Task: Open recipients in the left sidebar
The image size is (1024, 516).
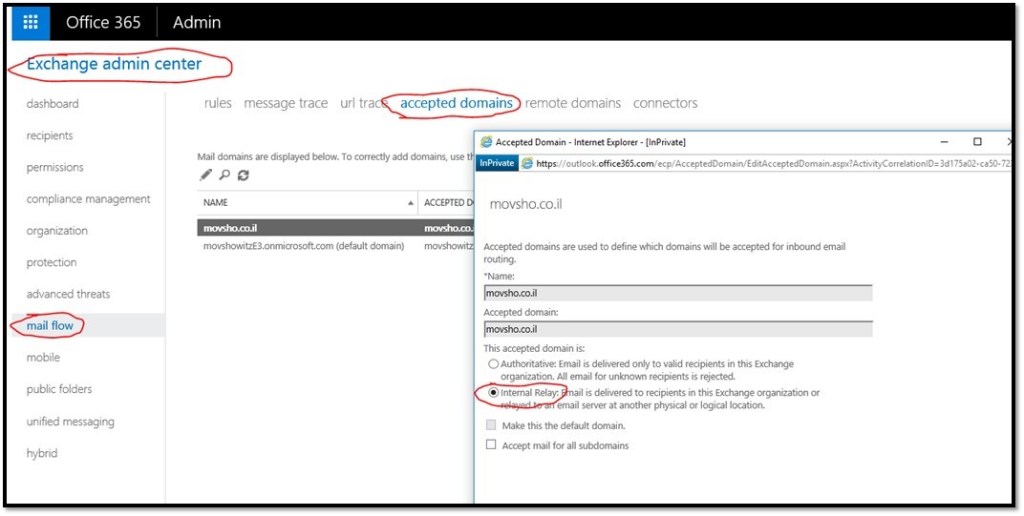Action: click(x=50, y=136)
